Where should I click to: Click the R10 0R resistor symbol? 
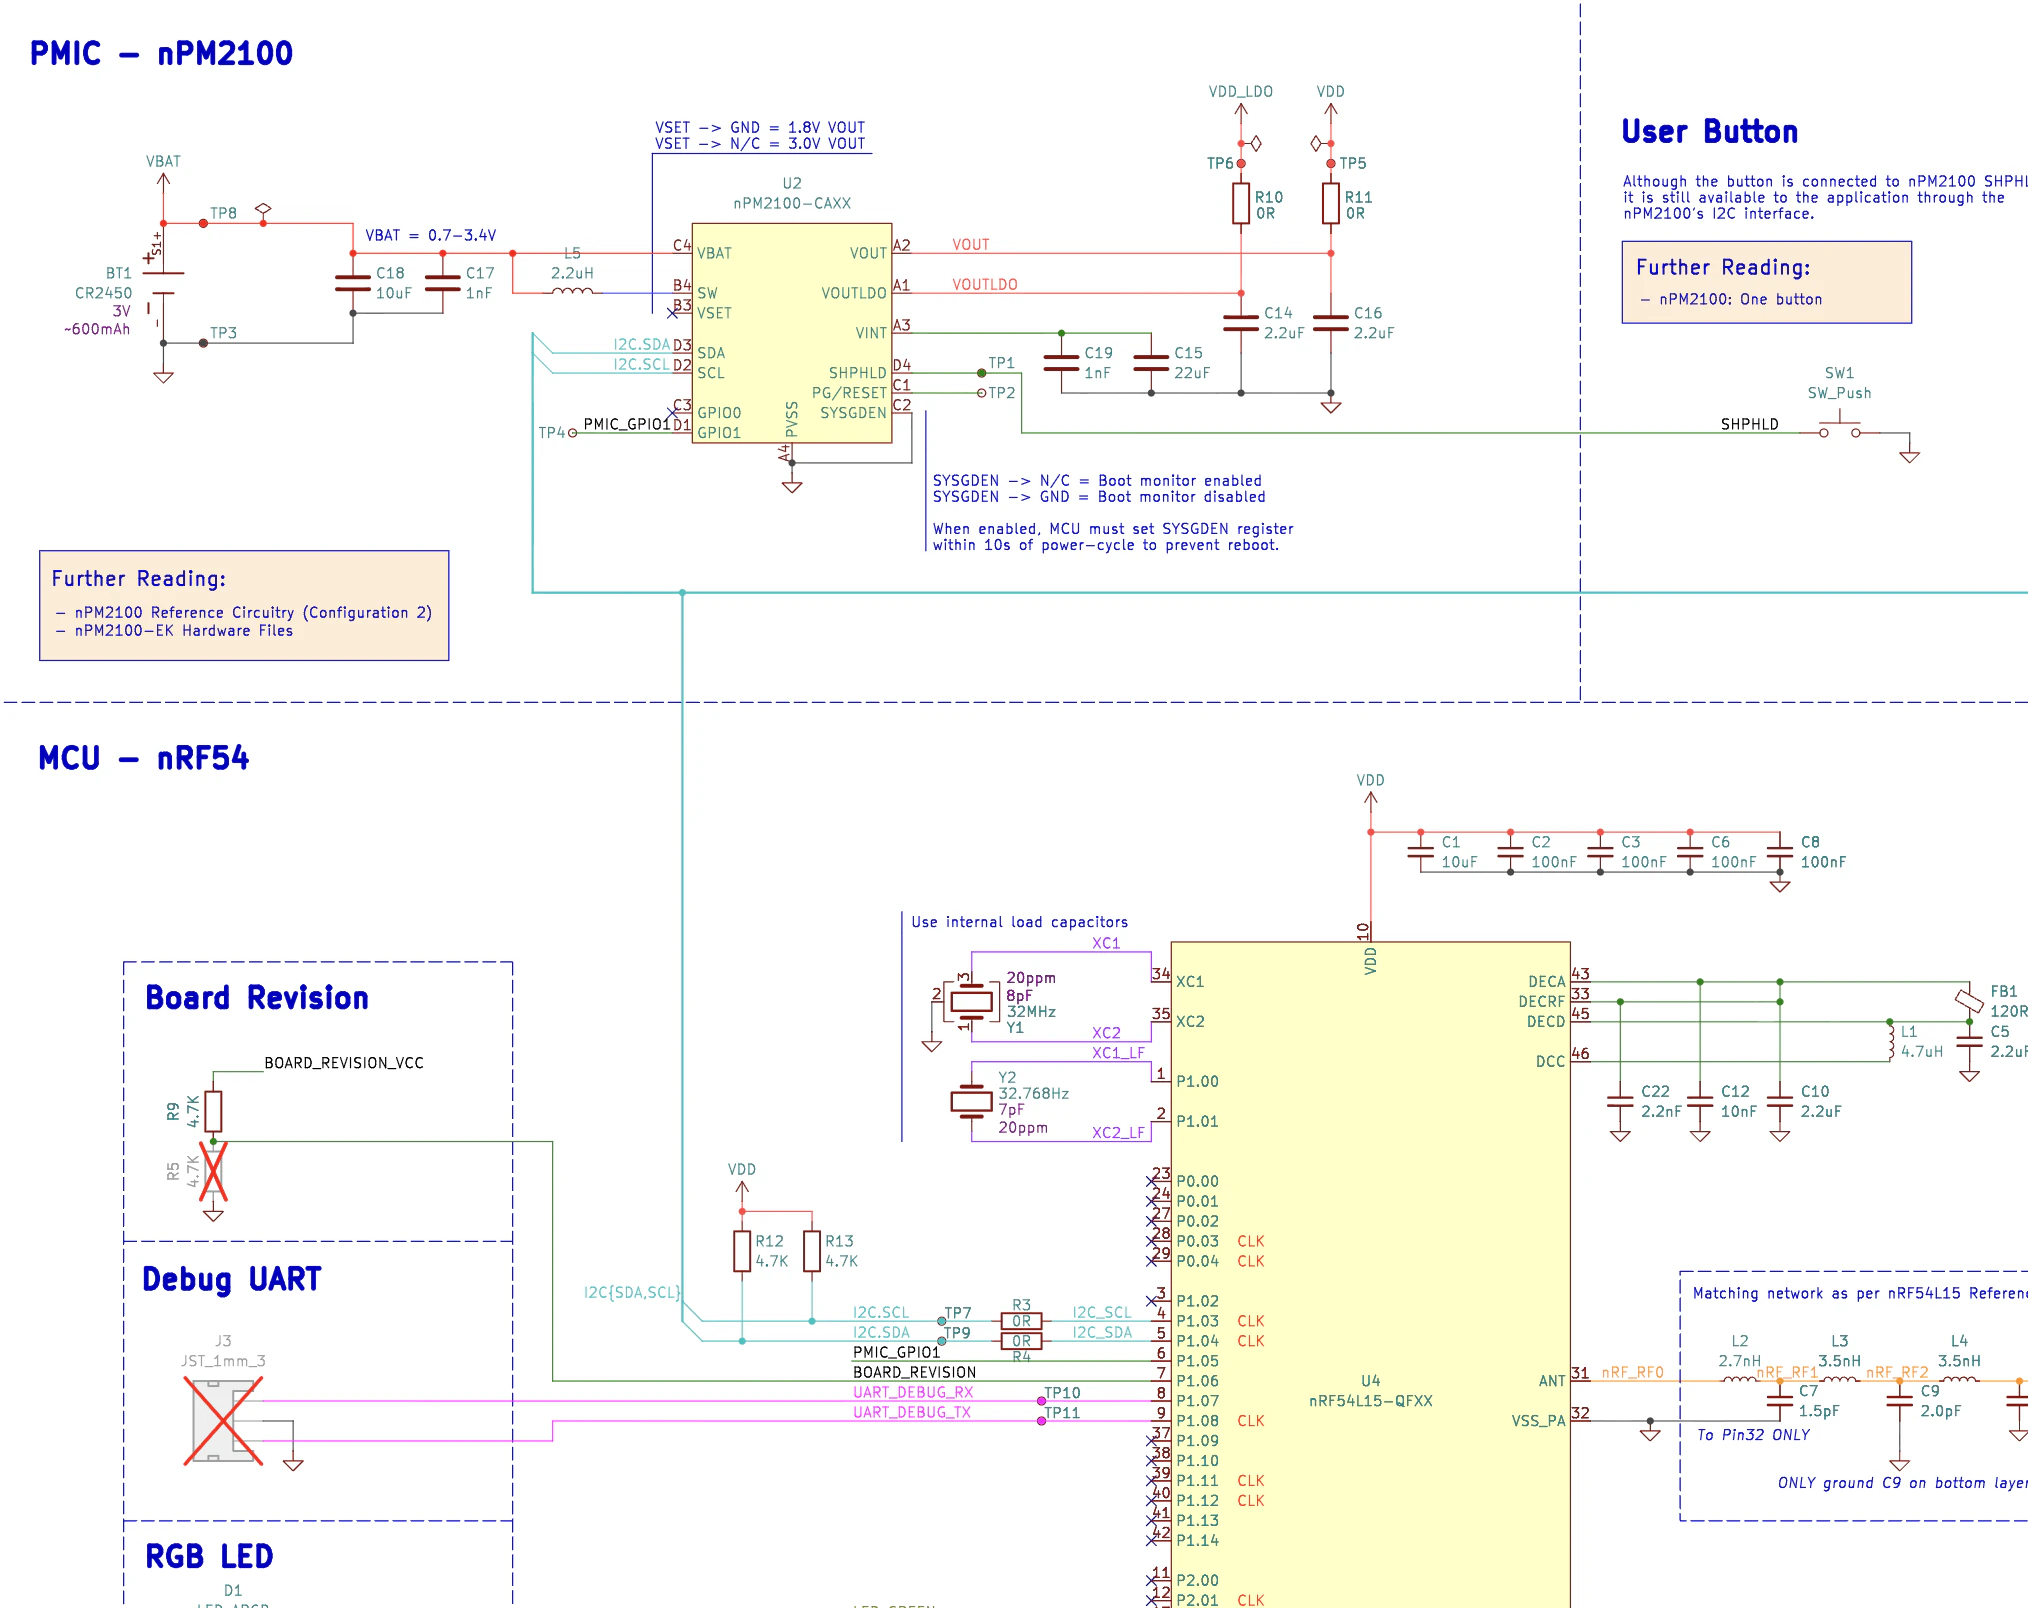coord(1241,203)
